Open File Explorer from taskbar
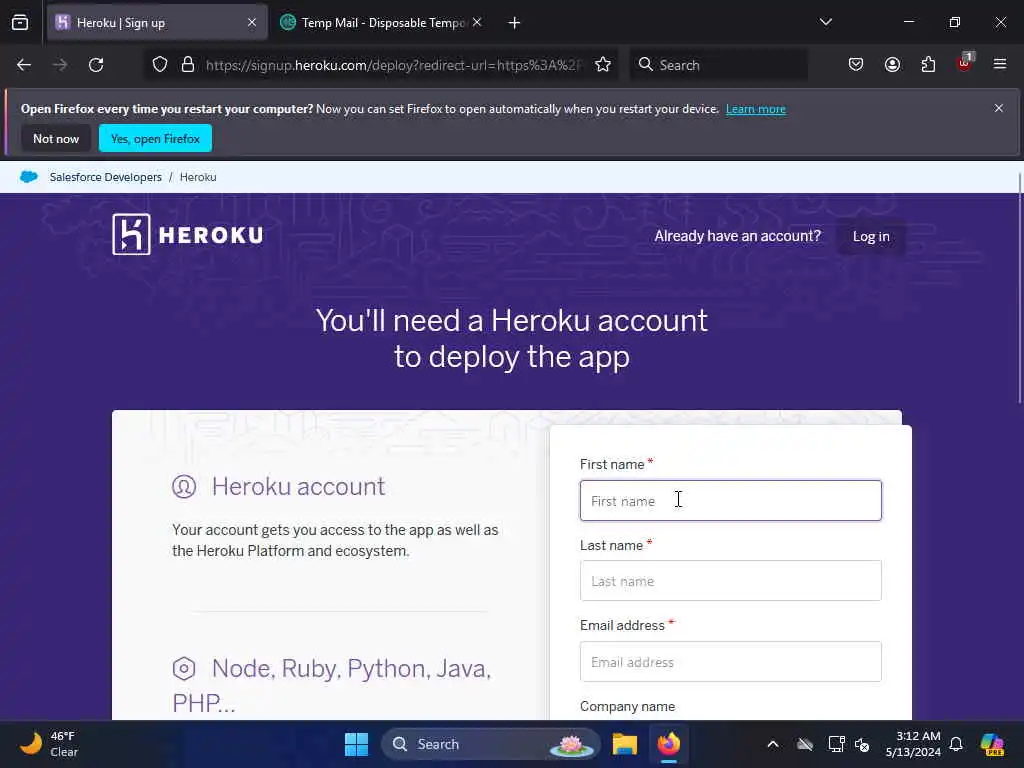1024x768 pixels. tap(624, 744)
